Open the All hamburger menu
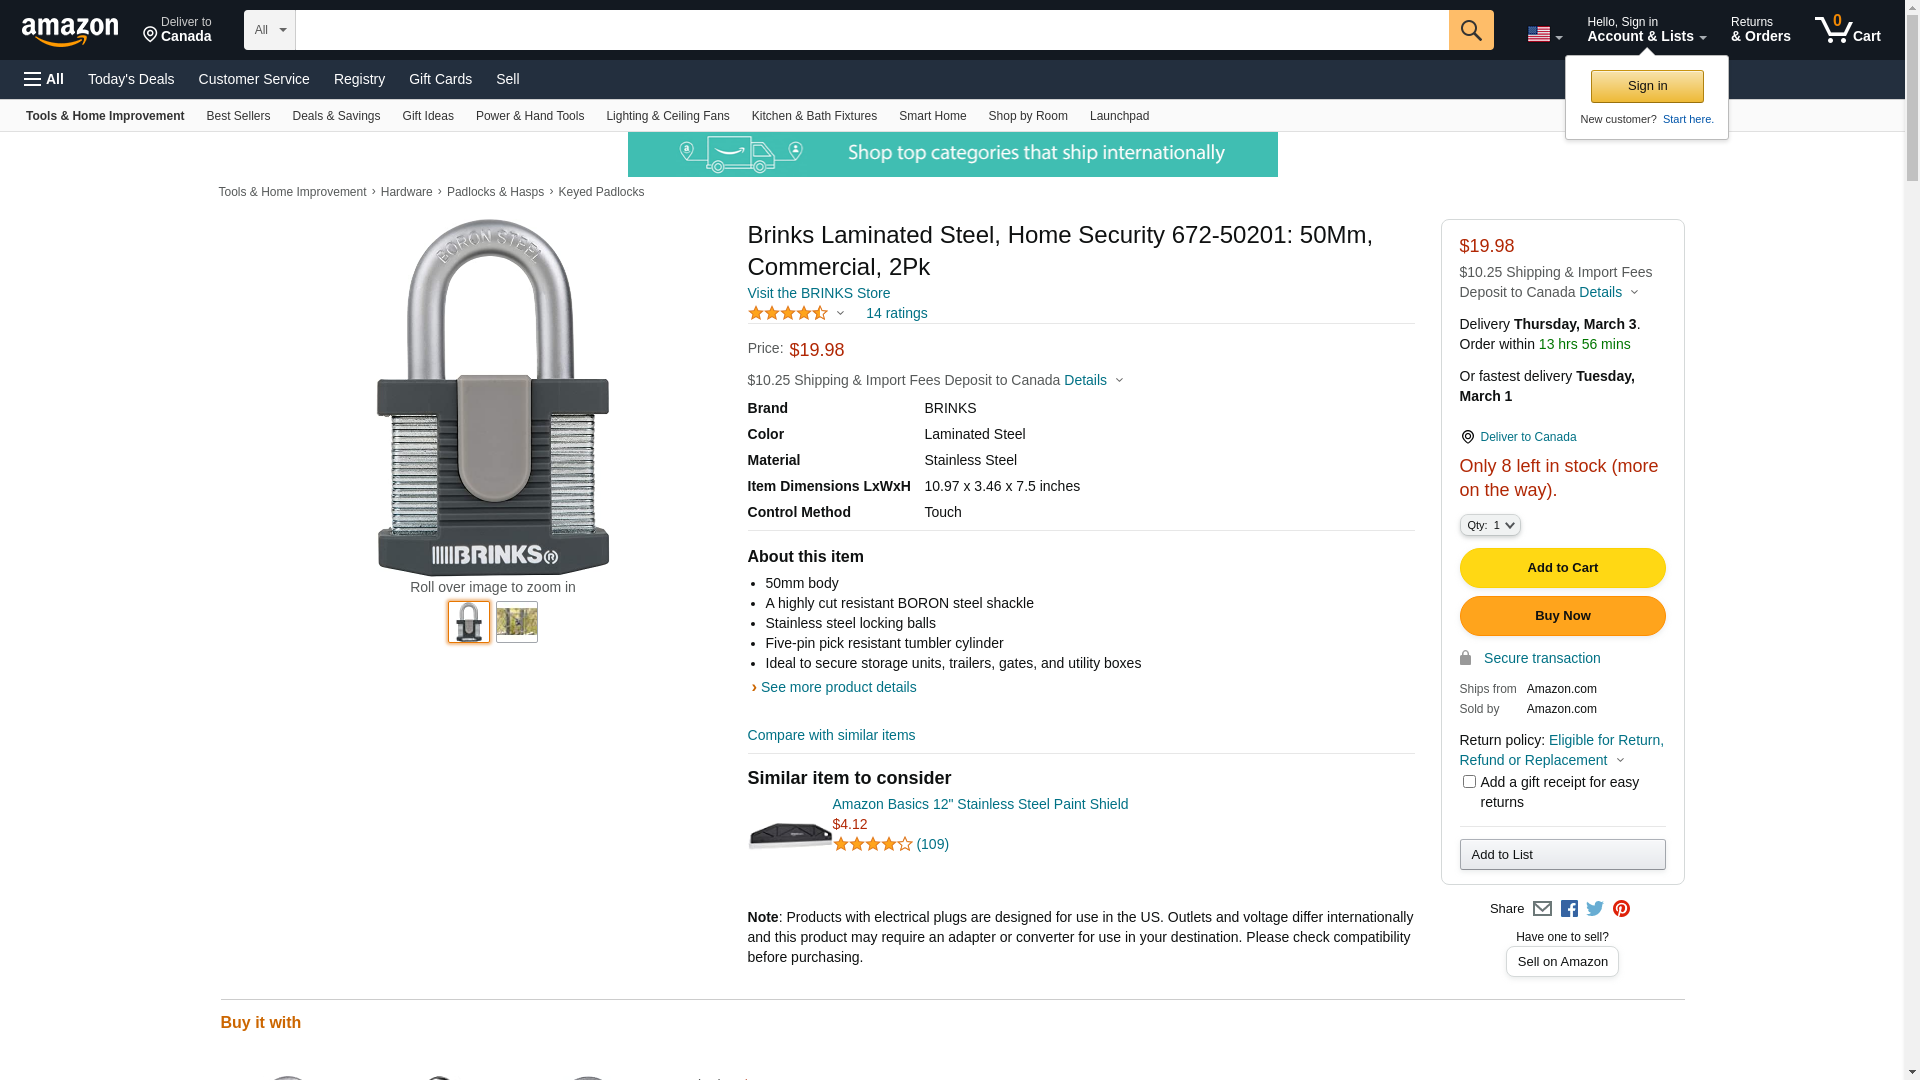 point(44,79)
